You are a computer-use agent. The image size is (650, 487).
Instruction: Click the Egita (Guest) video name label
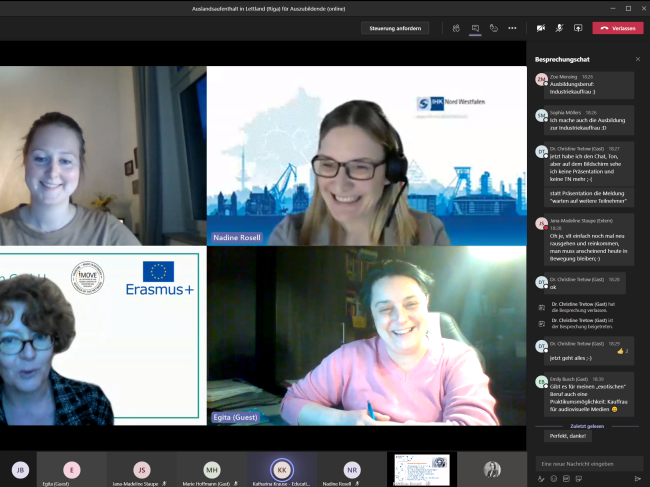(235, 417)
